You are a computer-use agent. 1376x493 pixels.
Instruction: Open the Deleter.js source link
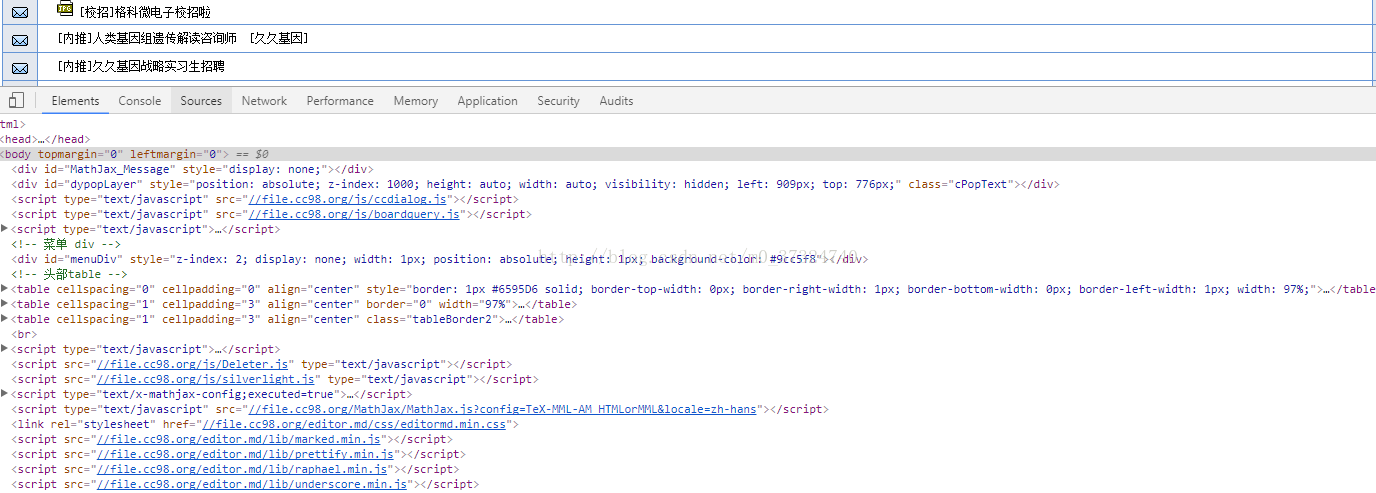pyautogui.click(x=193, y=364)
